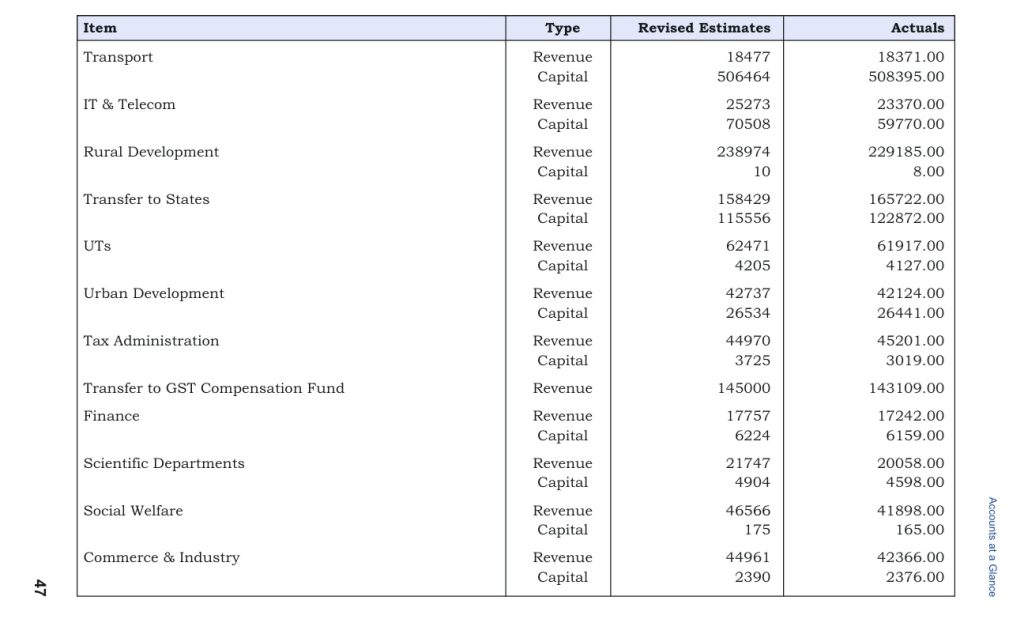
Task: Click the Urban Development row label
Action: point(153,293)
